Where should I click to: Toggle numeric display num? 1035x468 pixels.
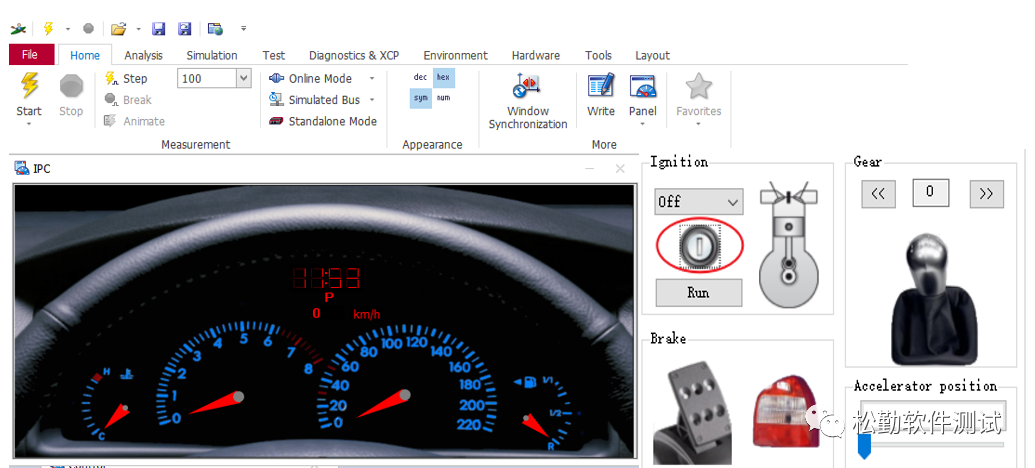pyautogui.click(x=444, y=98)
